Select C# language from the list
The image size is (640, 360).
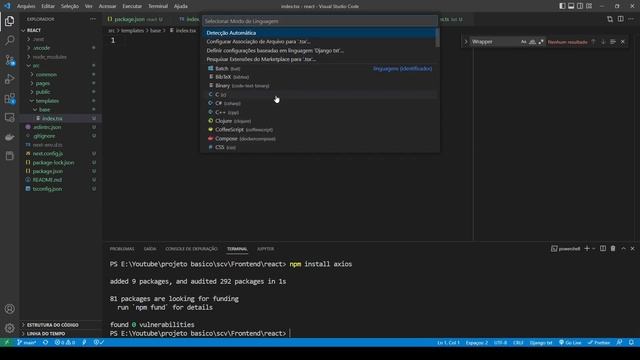click(x=318, y=103)
